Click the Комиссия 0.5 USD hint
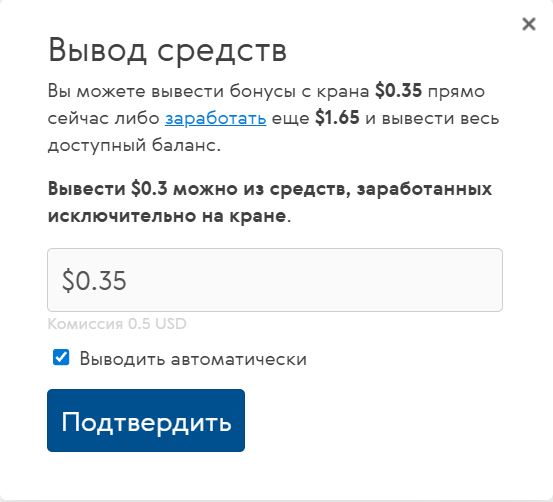Screen dimensions: 553x502 pyautogui.click(x=117, y=324)
